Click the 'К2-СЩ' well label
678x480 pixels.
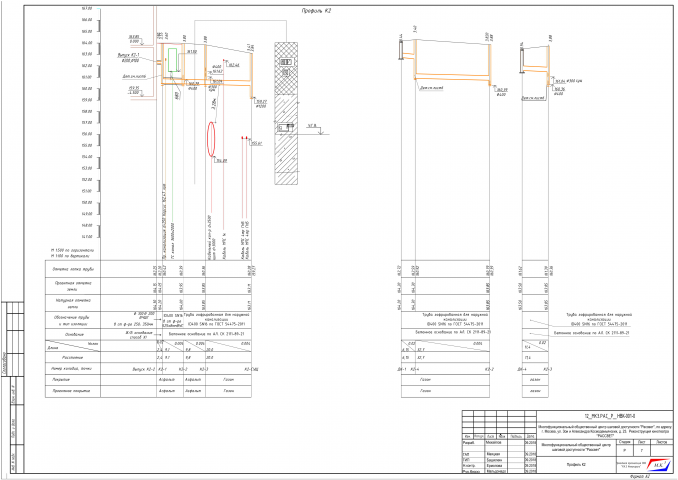click(251, 369)
